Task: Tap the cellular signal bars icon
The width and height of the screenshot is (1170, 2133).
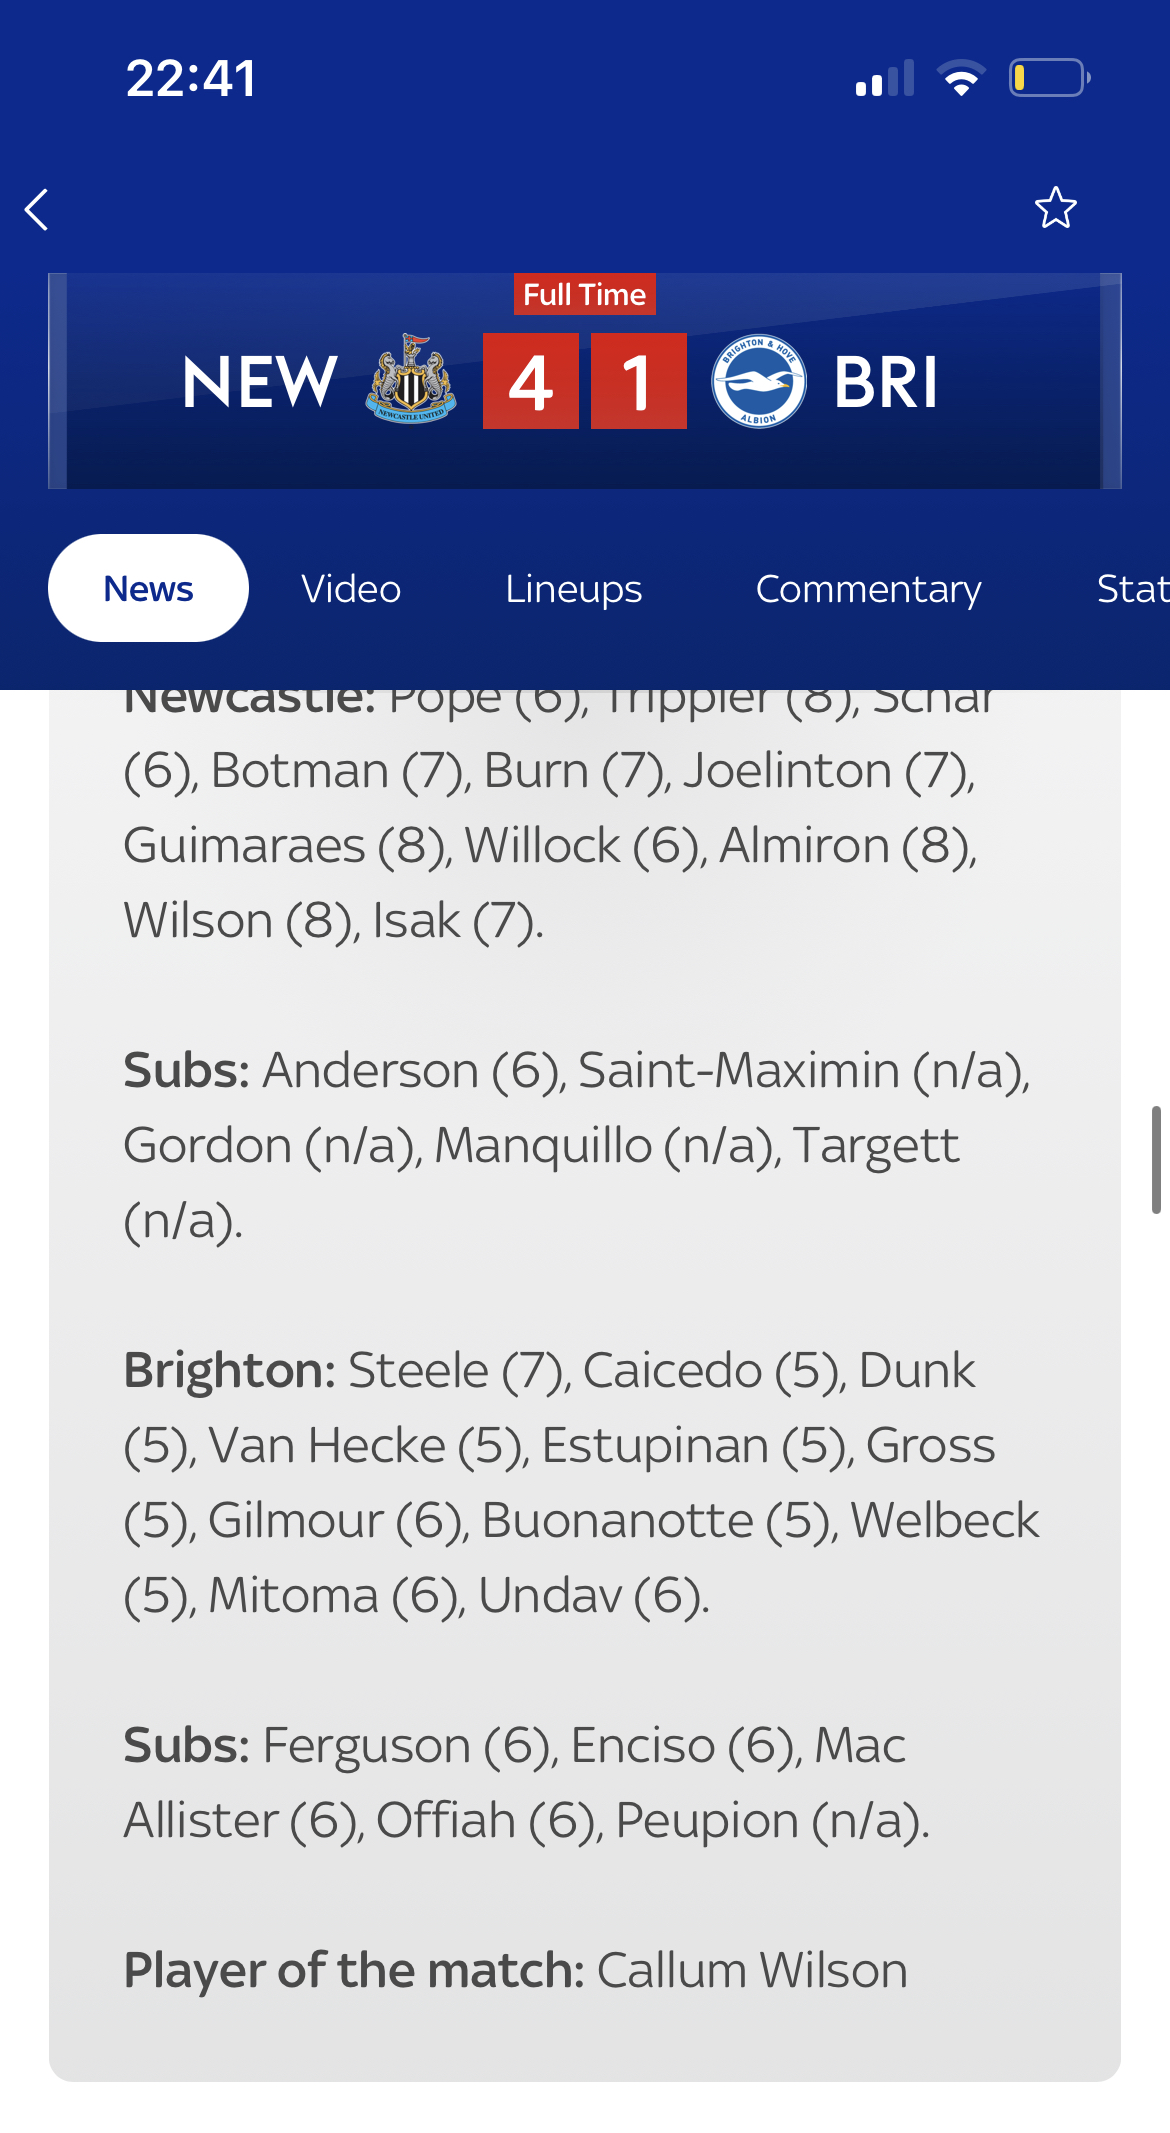Action: point(885,78)
